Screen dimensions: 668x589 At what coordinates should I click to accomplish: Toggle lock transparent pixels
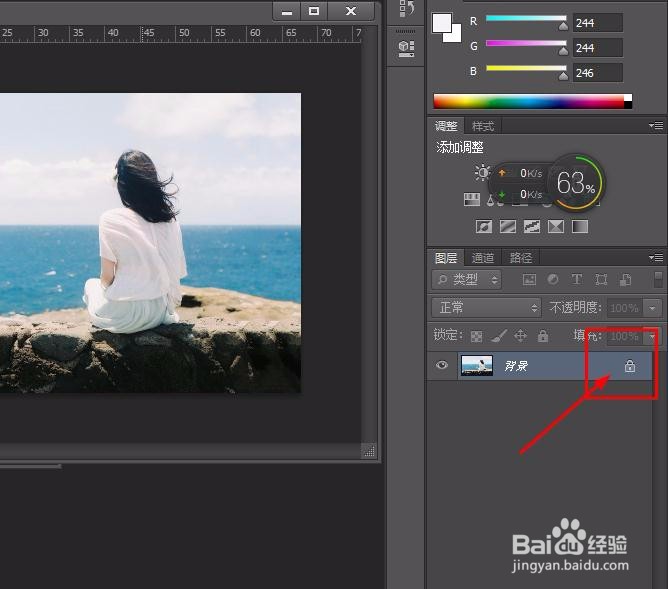(x=476, y=336)
